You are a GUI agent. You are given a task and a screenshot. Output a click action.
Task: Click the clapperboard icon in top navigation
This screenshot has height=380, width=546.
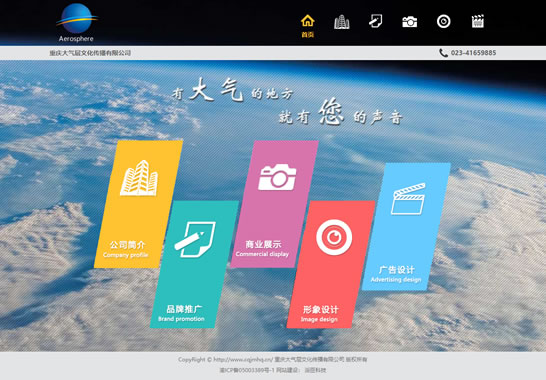pos(478,21)
